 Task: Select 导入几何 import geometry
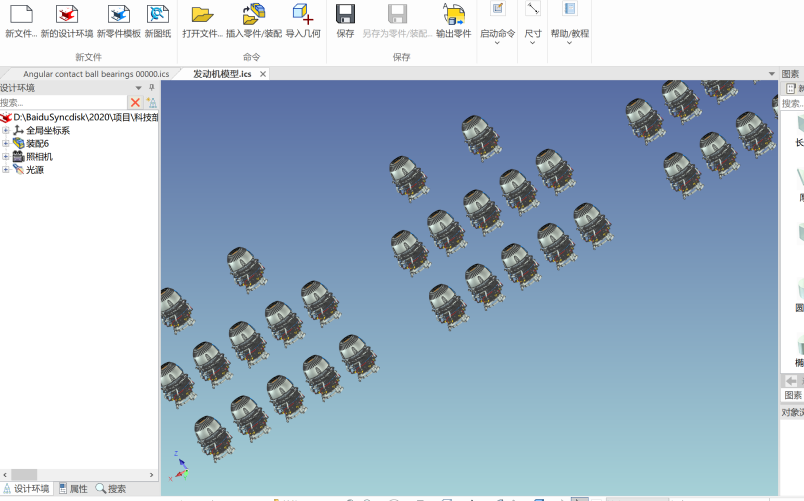coord(303,21)
